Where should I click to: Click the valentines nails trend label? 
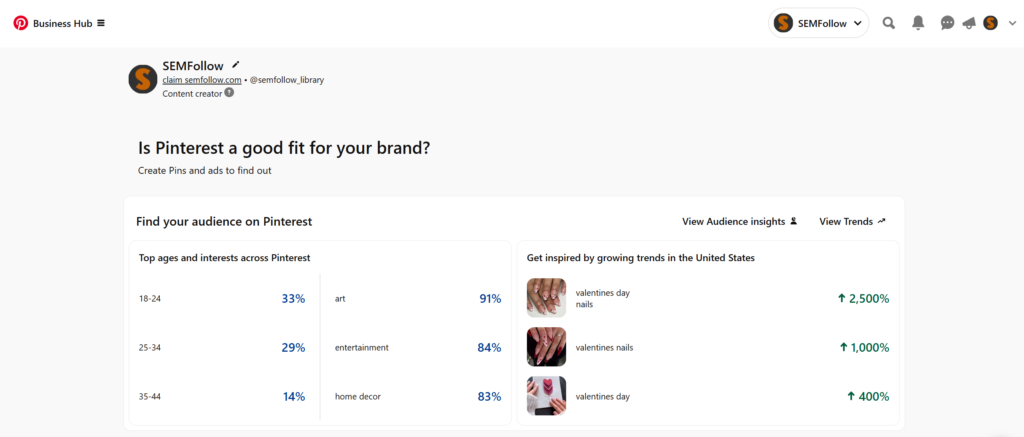coord(604,348)
